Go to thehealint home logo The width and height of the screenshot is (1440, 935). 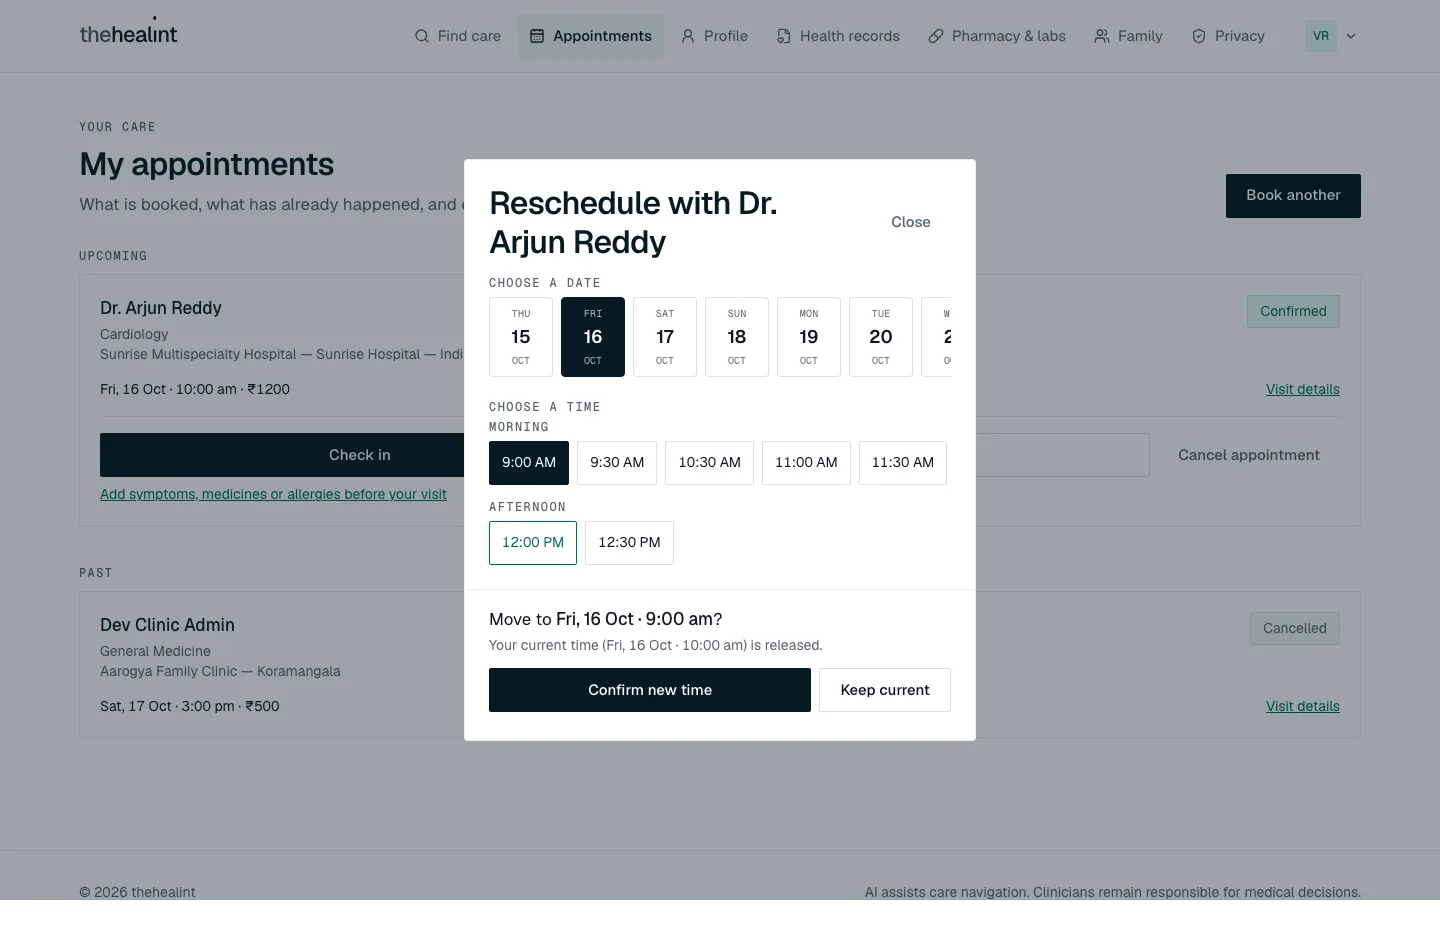point(128,33)
